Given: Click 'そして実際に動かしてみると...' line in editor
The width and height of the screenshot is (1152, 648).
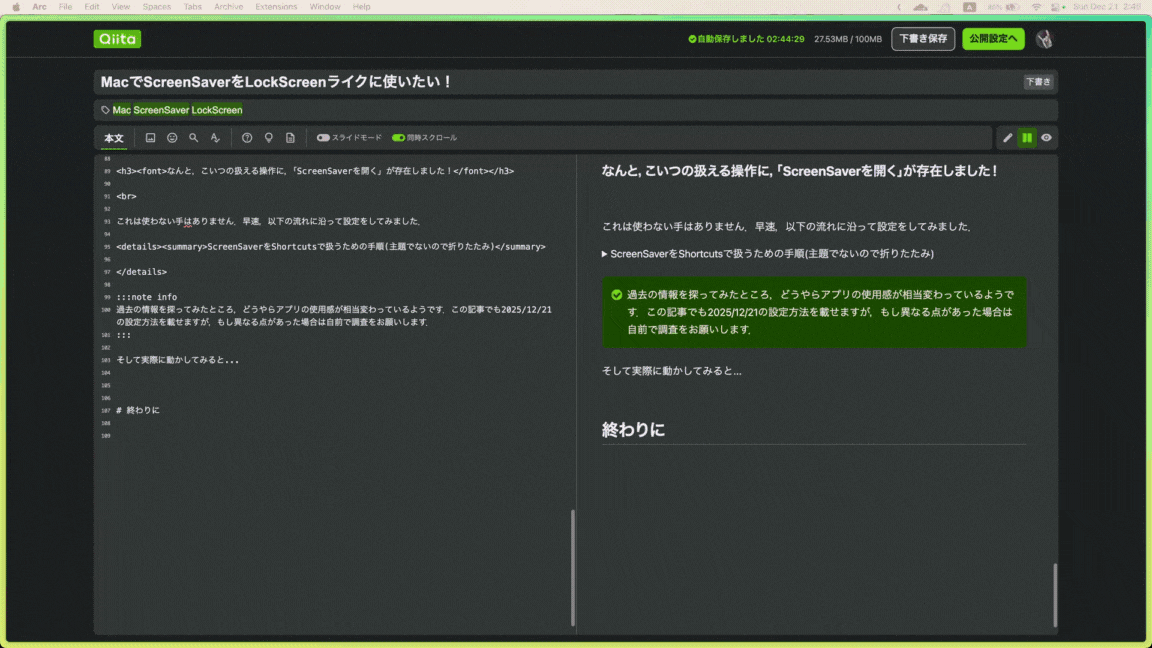Looking at the screenshot, I should pyautogui.click(x=177, y=360).
